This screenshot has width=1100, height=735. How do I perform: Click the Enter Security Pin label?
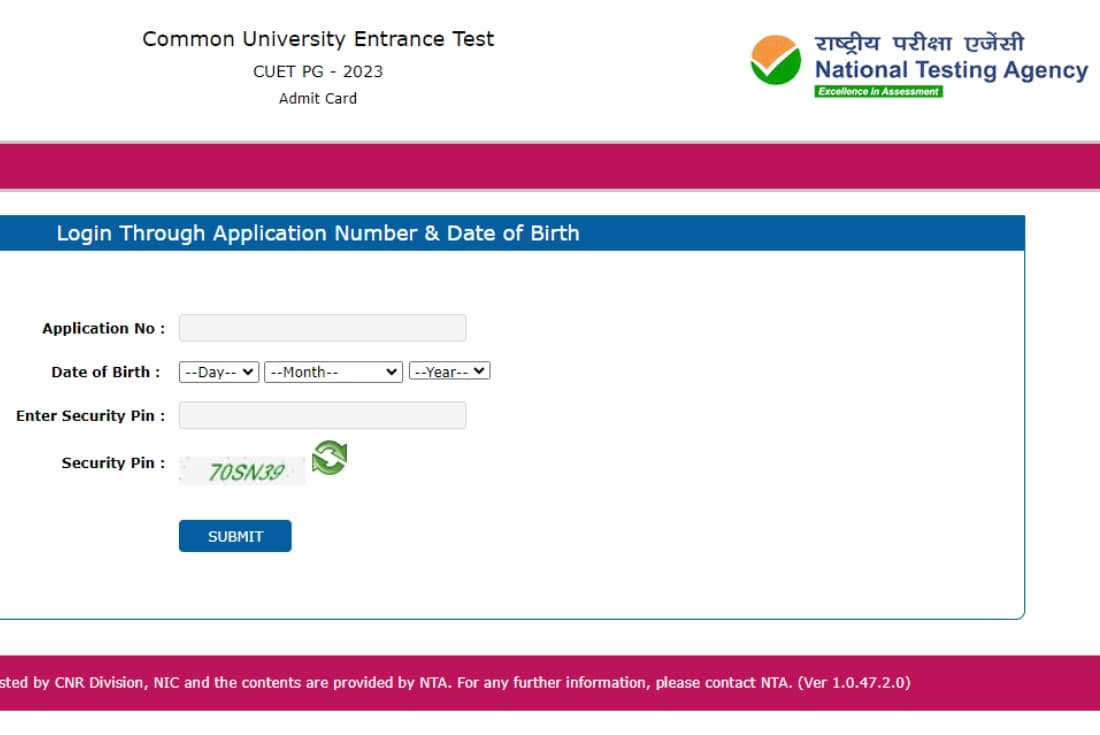tap(91, 415)
